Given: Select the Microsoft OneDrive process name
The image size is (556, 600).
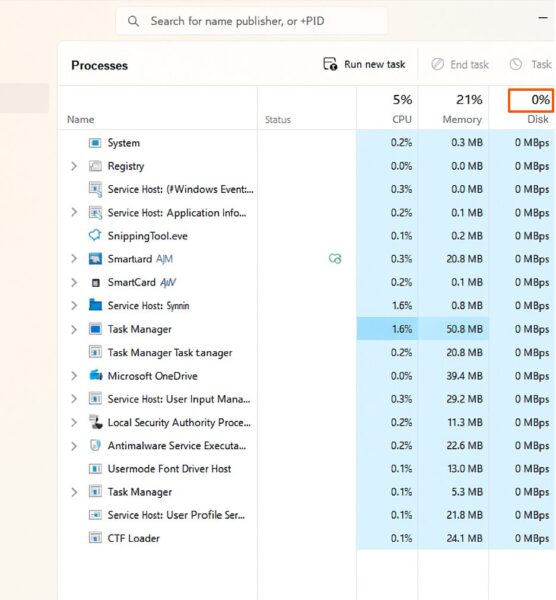Looking at the screenshot, I should 152,376.
